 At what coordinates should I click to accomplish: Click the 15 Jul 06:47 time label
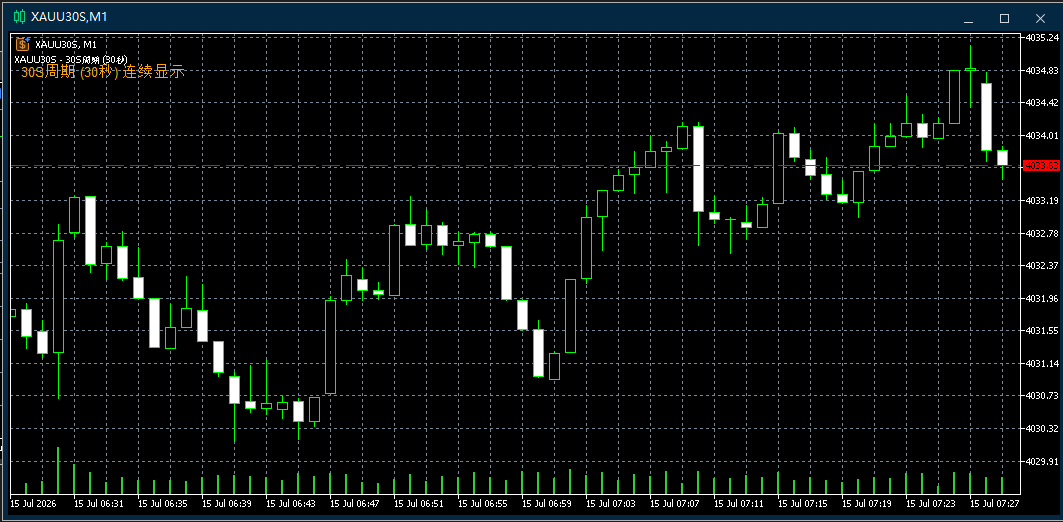point(355,504)
